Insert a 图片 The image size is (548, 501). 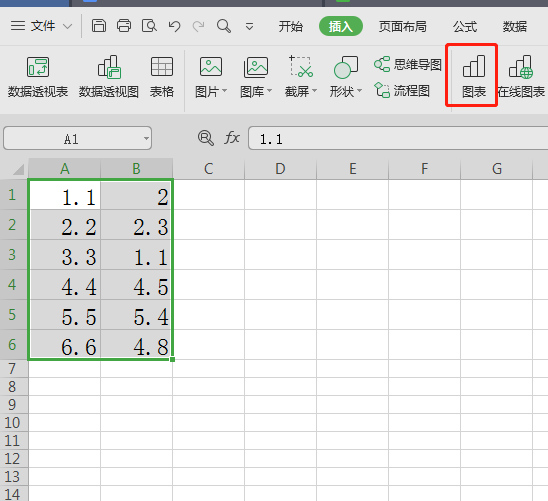211,77
